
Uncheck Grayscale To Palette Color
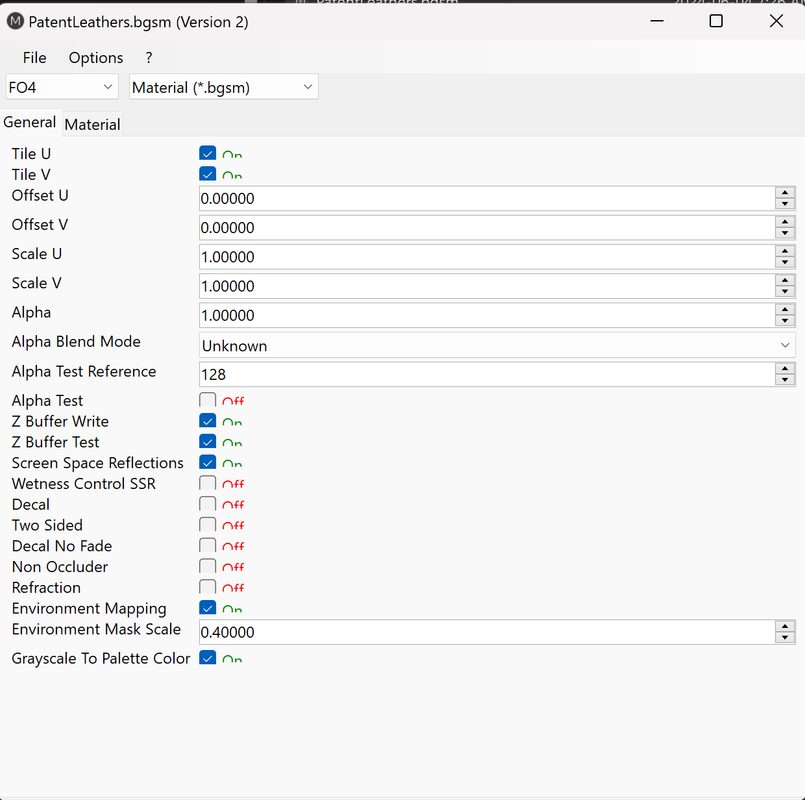point(207,657)
